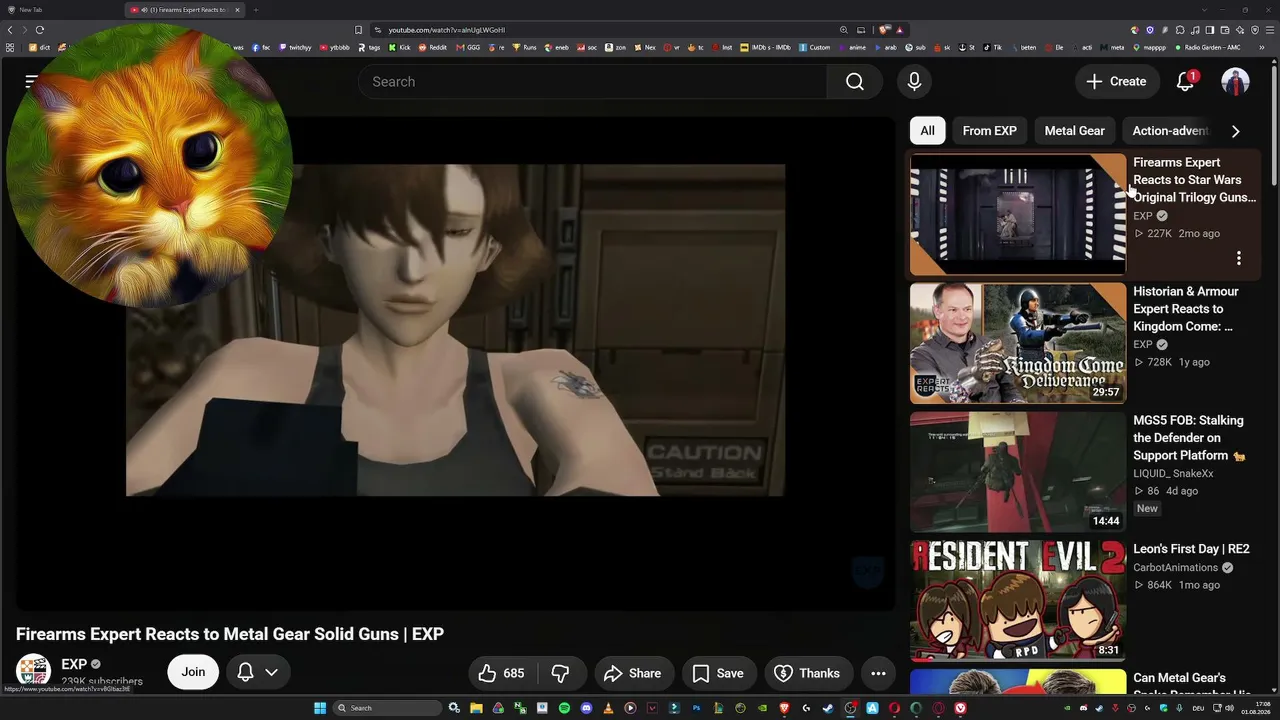Select the From EXP filter chip
The image size is (1280, 720).
989,131
